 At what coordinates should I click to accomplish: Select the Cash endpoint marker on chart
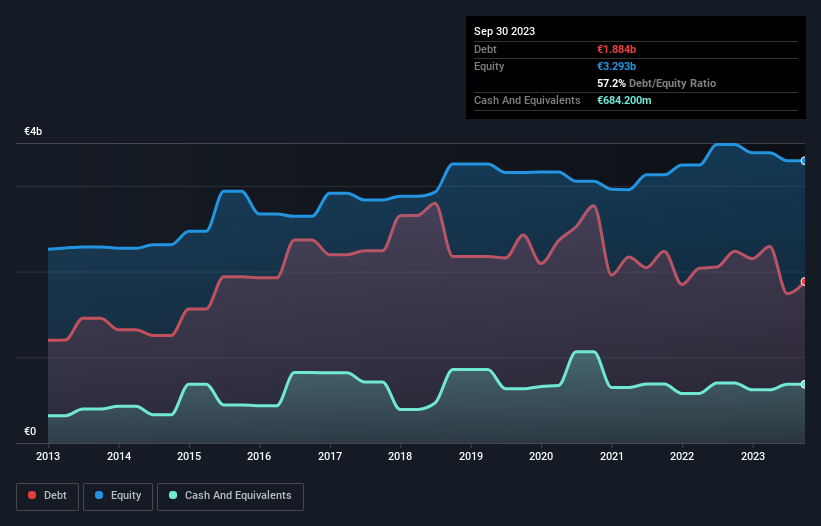click(804, 384)
